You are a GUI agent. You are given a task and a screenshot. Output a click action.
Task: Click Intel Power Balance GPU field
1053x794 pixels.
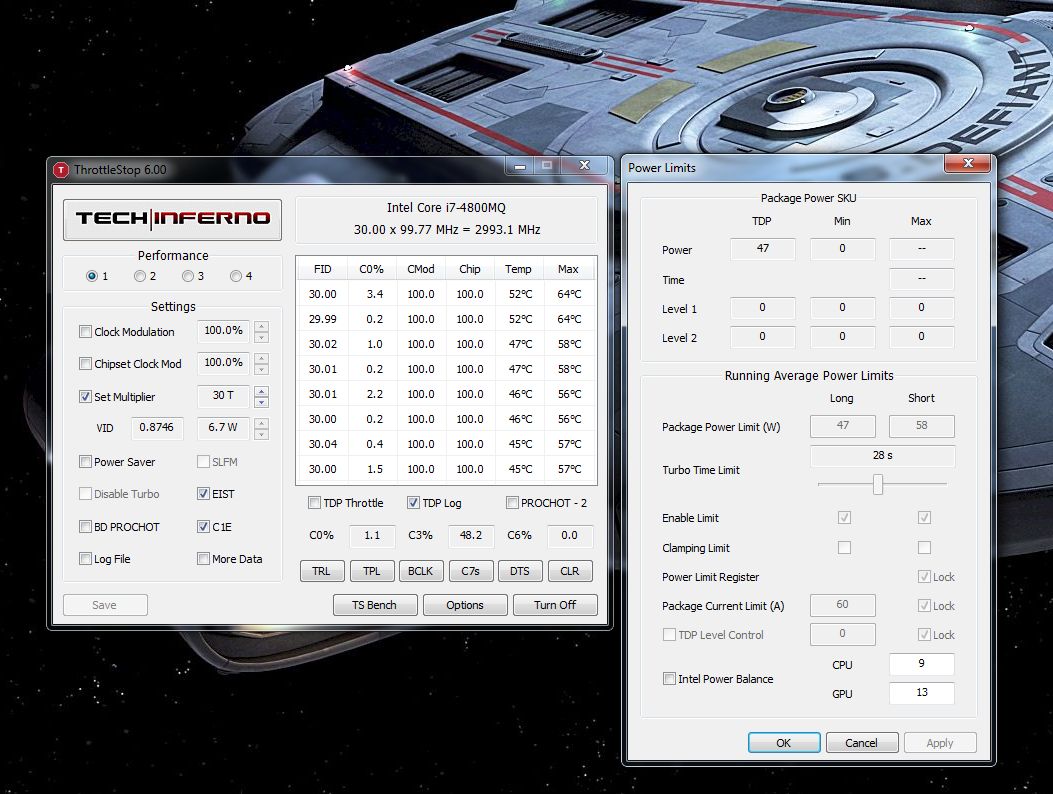pyautogui.click(x=922, y=693)
